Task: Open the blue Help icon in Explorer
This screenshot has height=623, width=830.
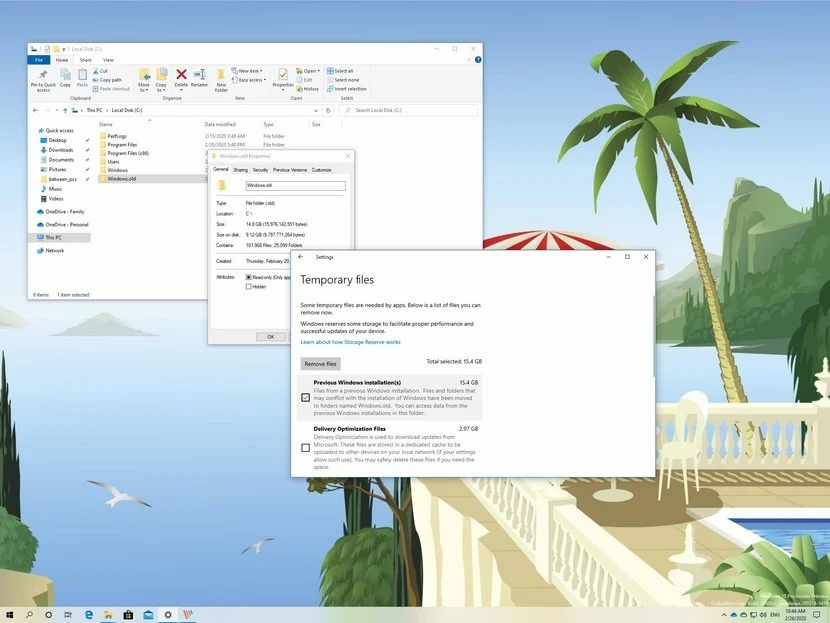Action: (x=478, y=60)
